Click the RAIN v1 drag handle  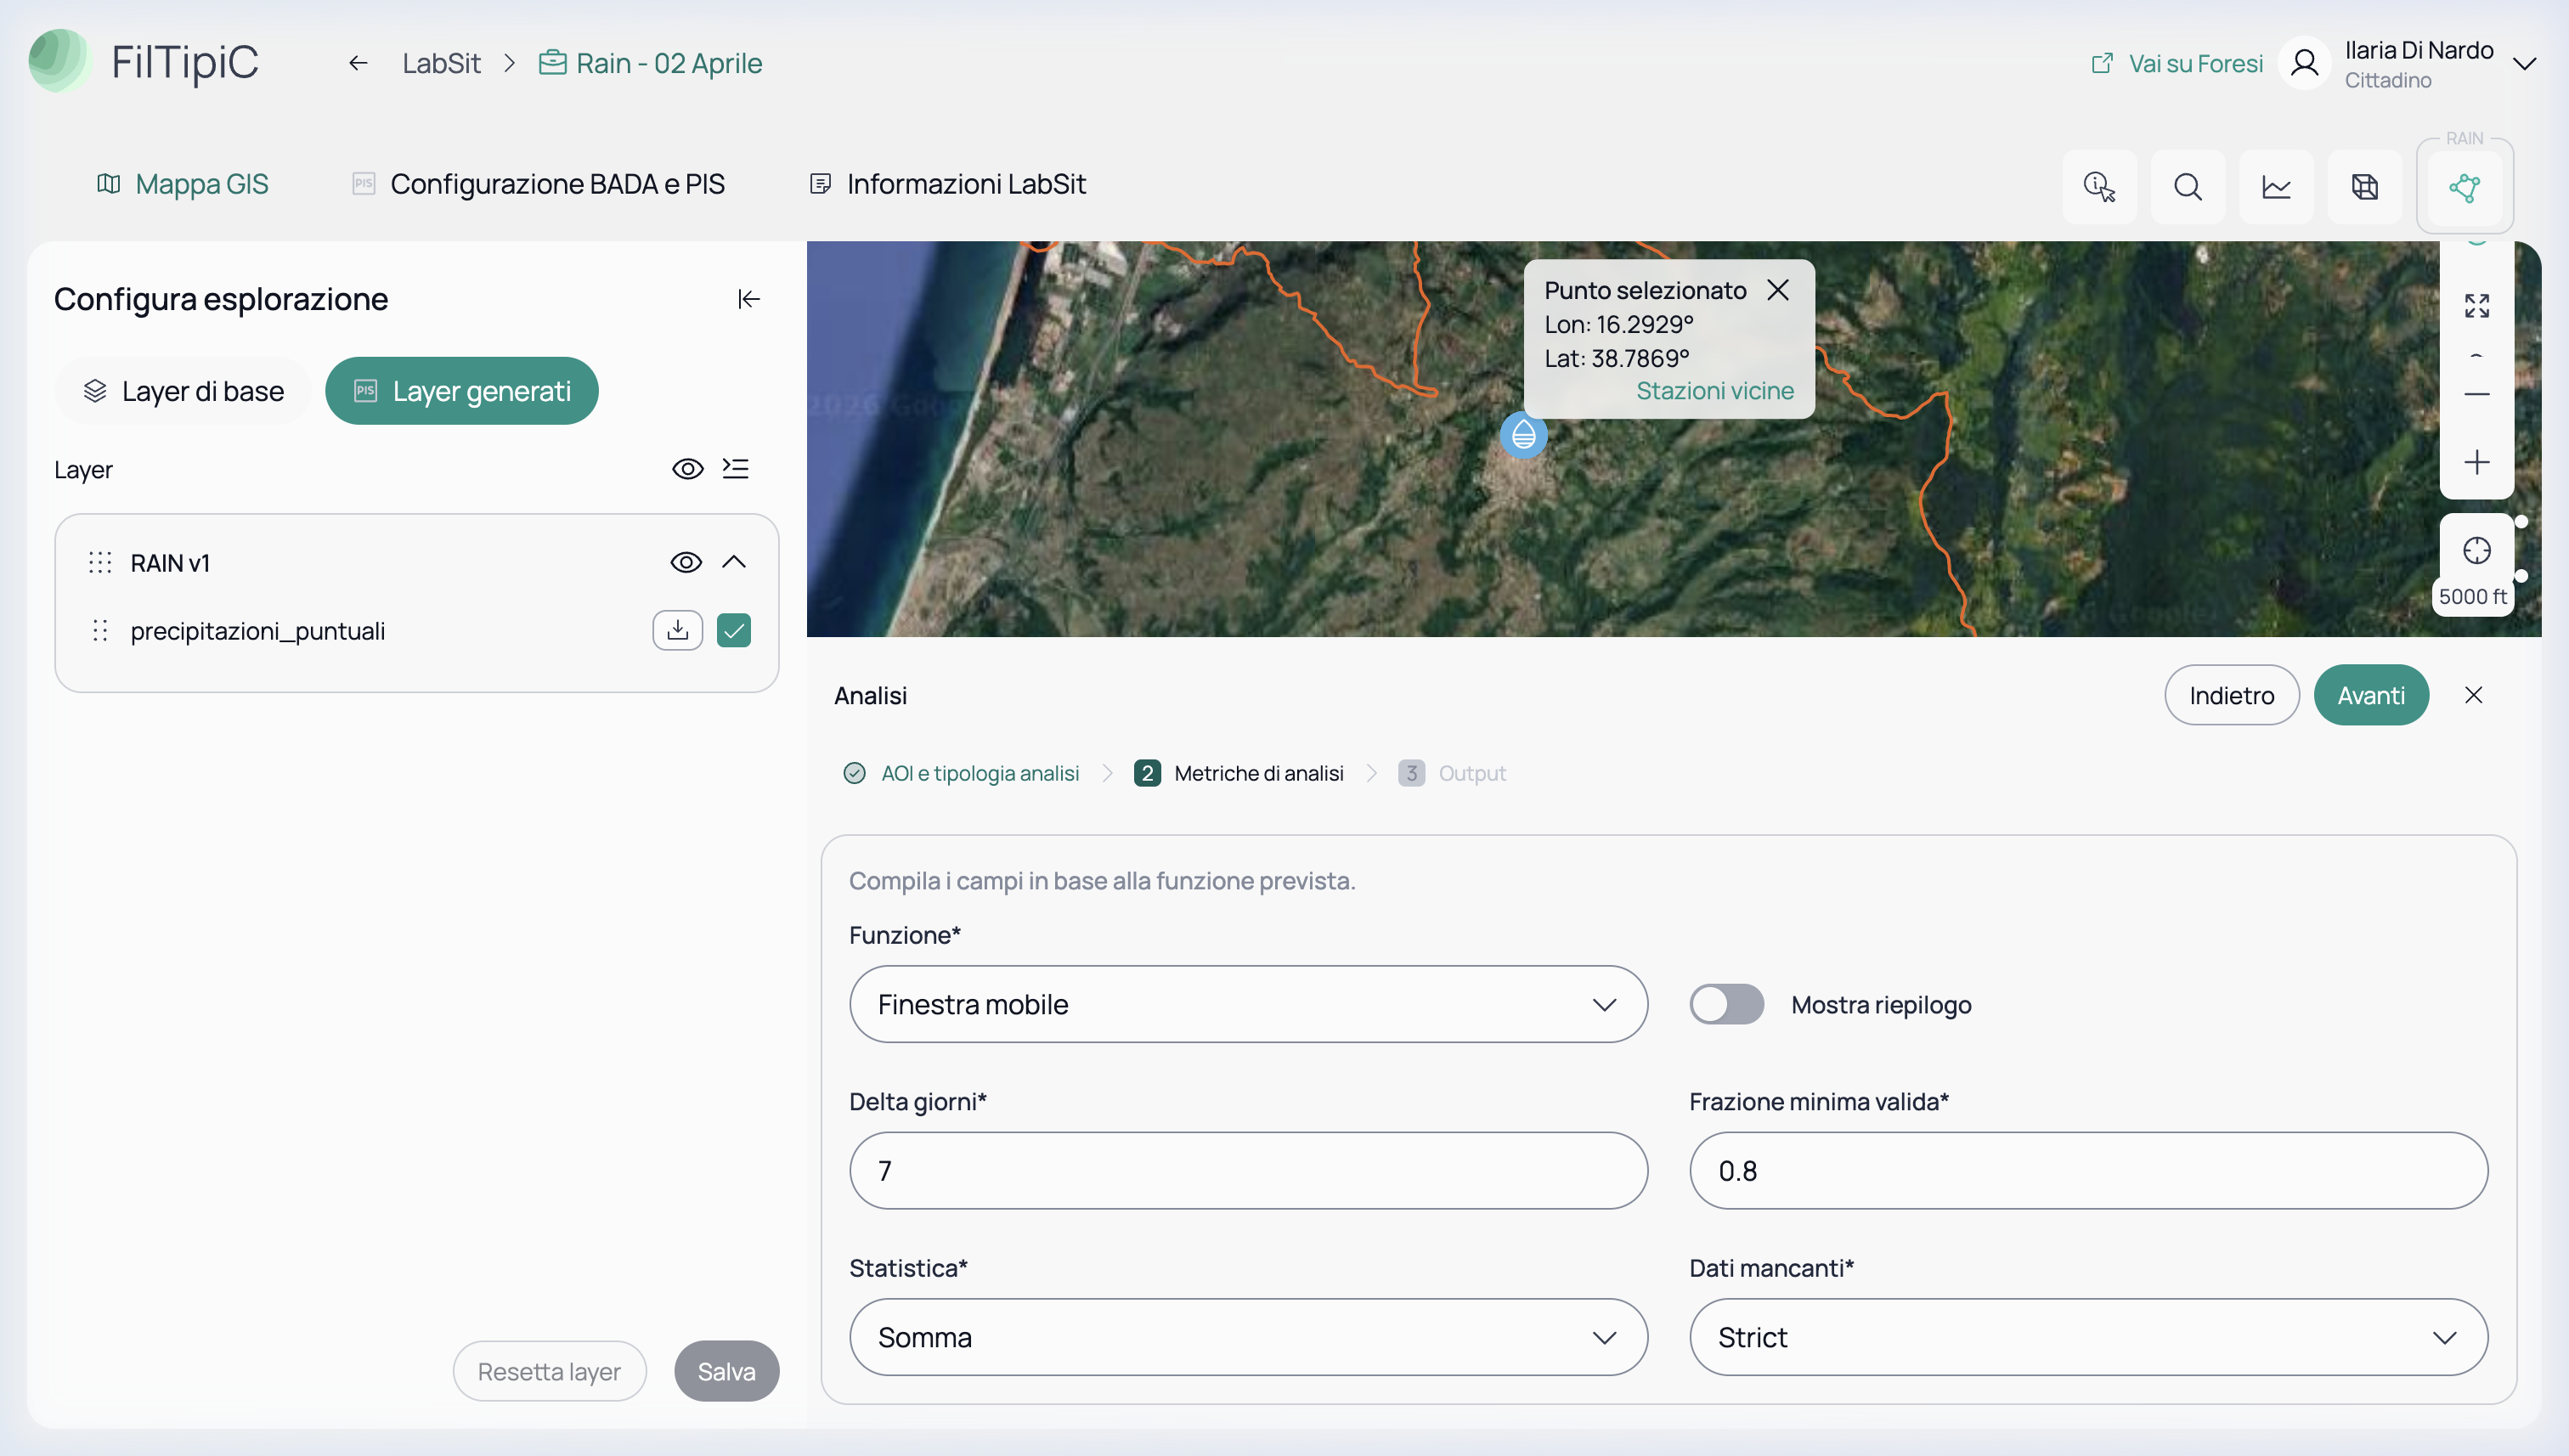pos(100,563)
